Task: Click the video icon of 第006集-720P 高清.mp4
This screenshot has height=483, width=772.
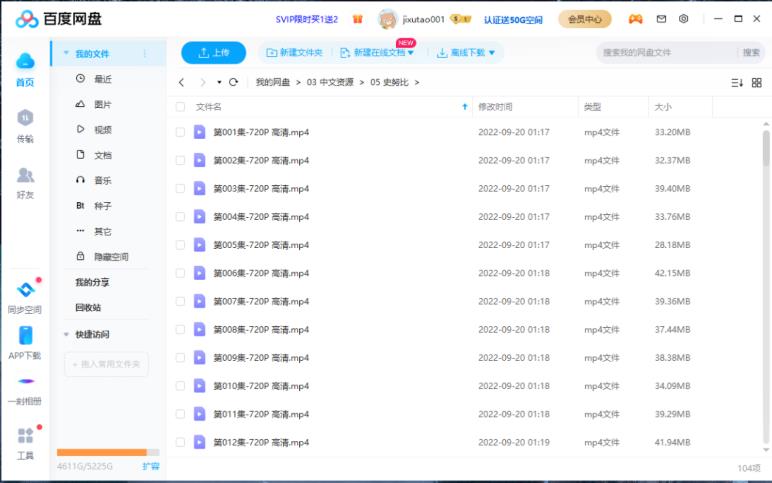Action: (x=199, y=273)
